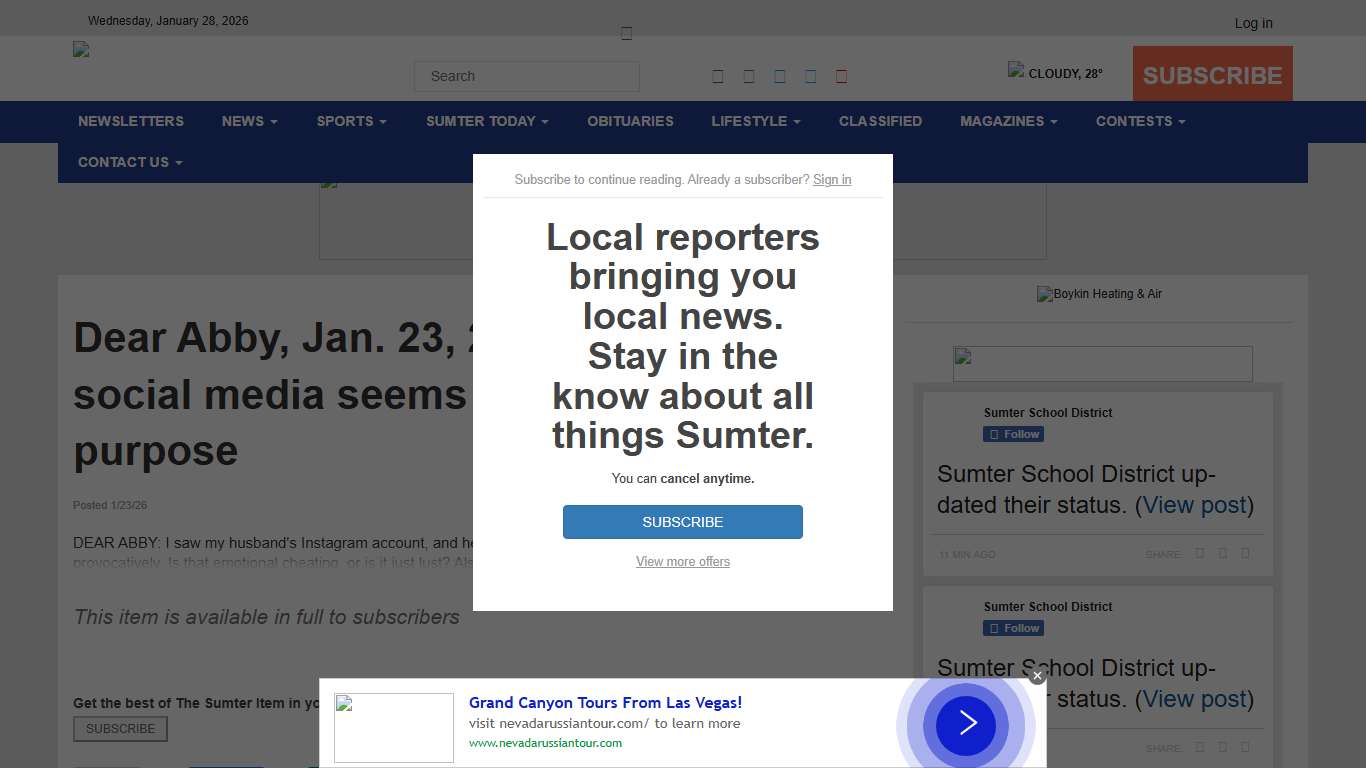Screen dimensions: 1366x768
Task: Expand the NEWS dropdown menu
Action: coord(249,121)
